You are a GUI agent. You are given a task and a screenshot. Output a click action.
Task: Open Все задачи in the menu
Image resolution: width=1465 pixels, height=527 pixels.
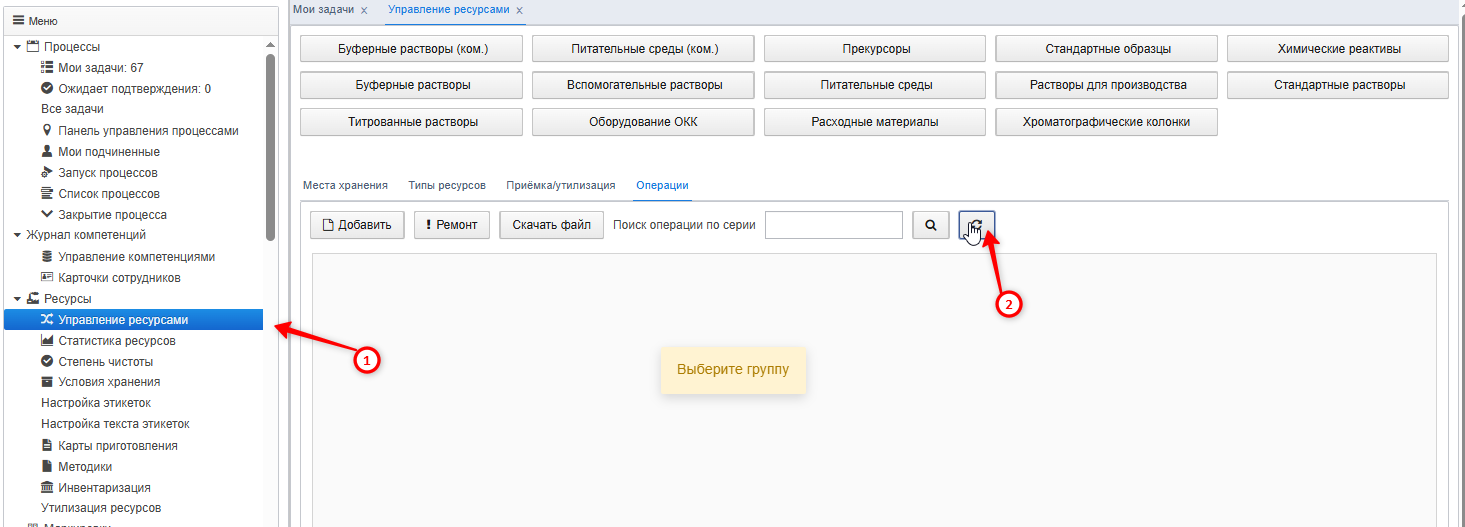72,110
